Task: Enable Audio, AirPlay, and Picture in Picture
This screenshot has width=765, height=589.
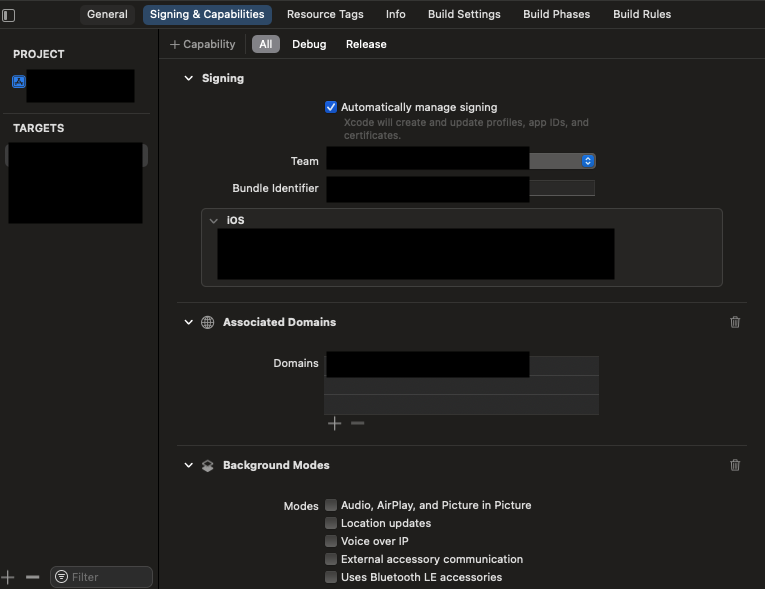Action: pos(331,505)
